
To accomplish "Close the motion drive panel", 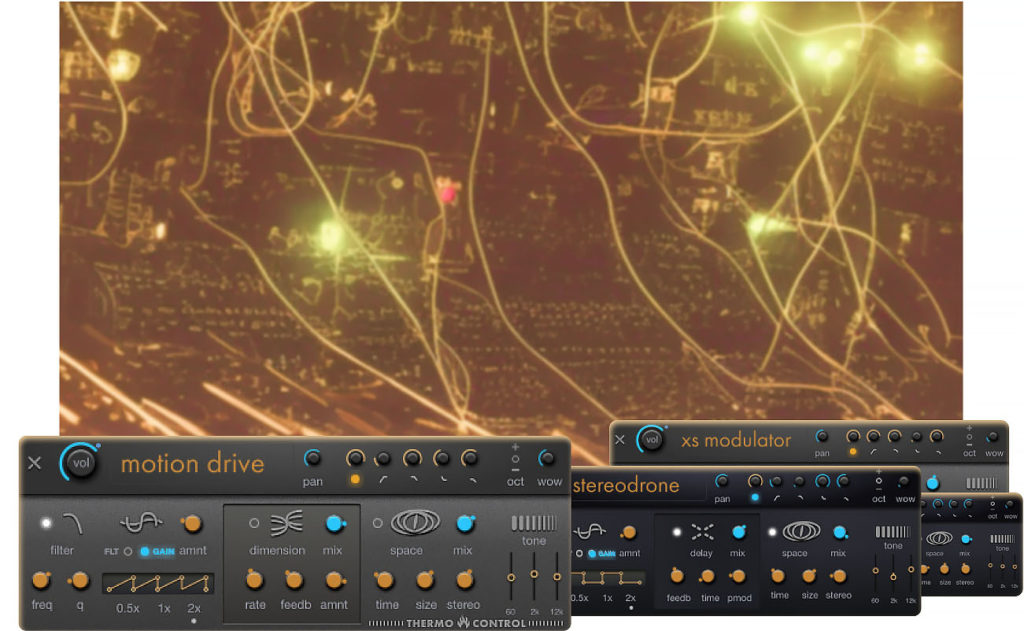I will pos(35,463).
